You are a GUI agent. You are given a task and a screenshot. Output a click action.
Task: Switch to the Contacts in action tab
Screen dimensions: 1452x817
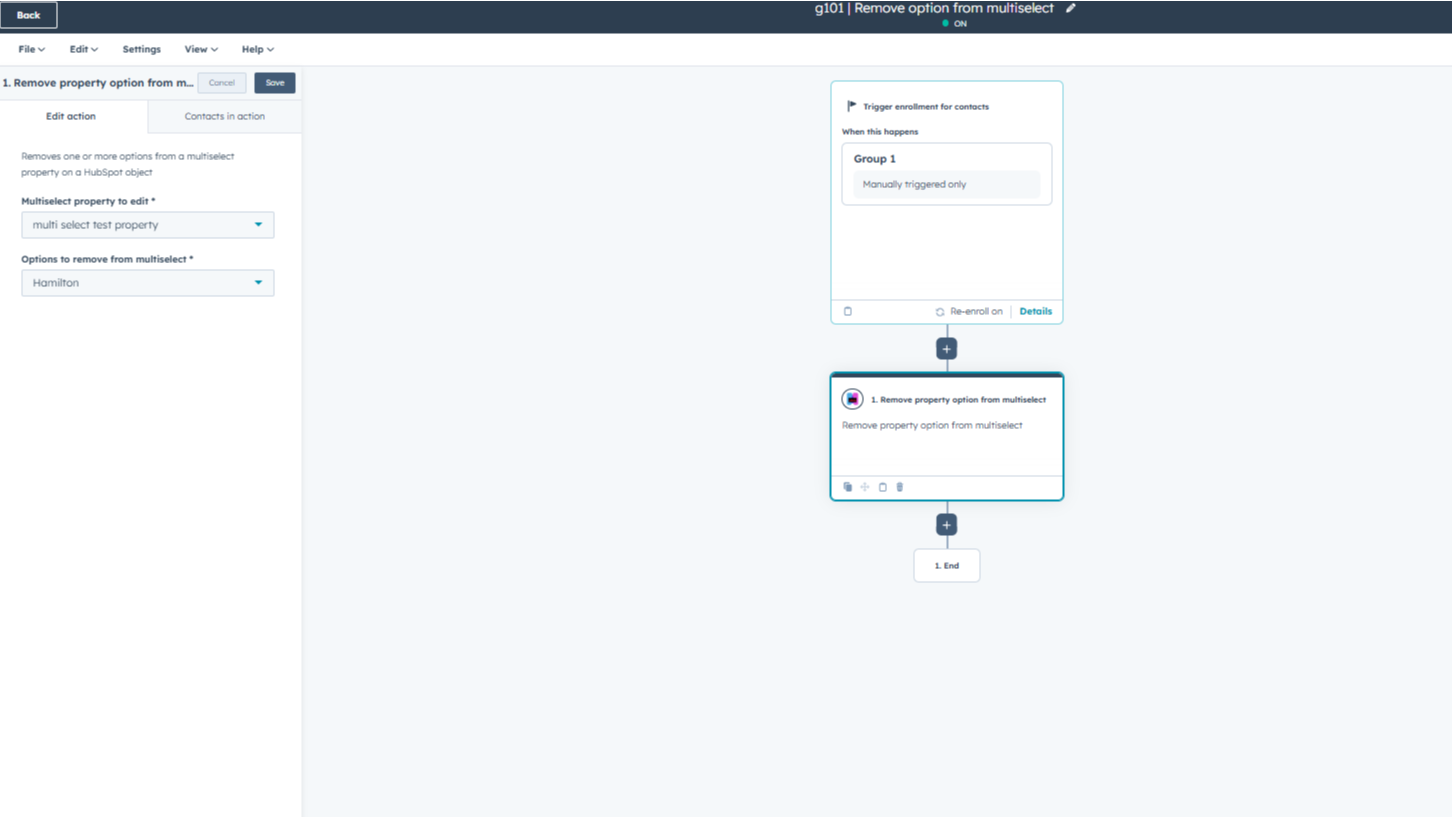pyautogui.click(x=224, y=116)
